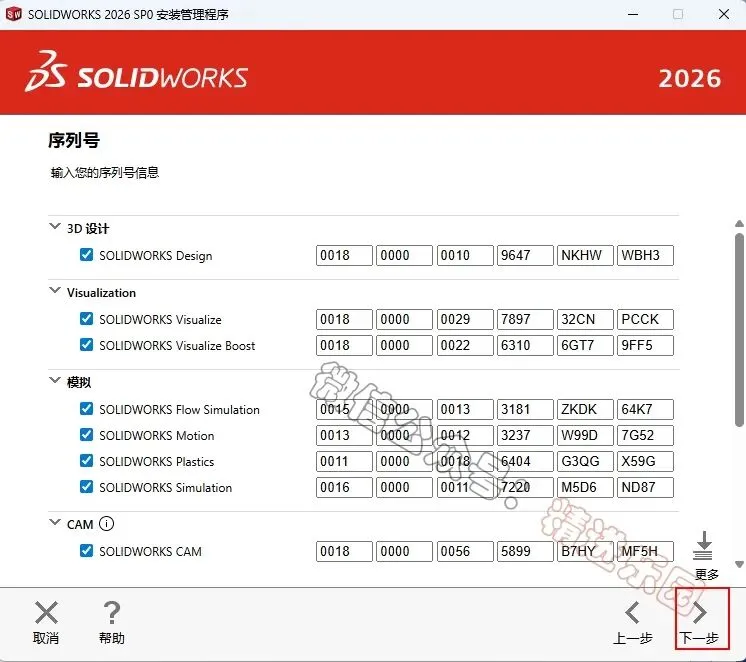Collapse the CAM section
This screenshot has width=746, height=662.
(x=55, y=522)
